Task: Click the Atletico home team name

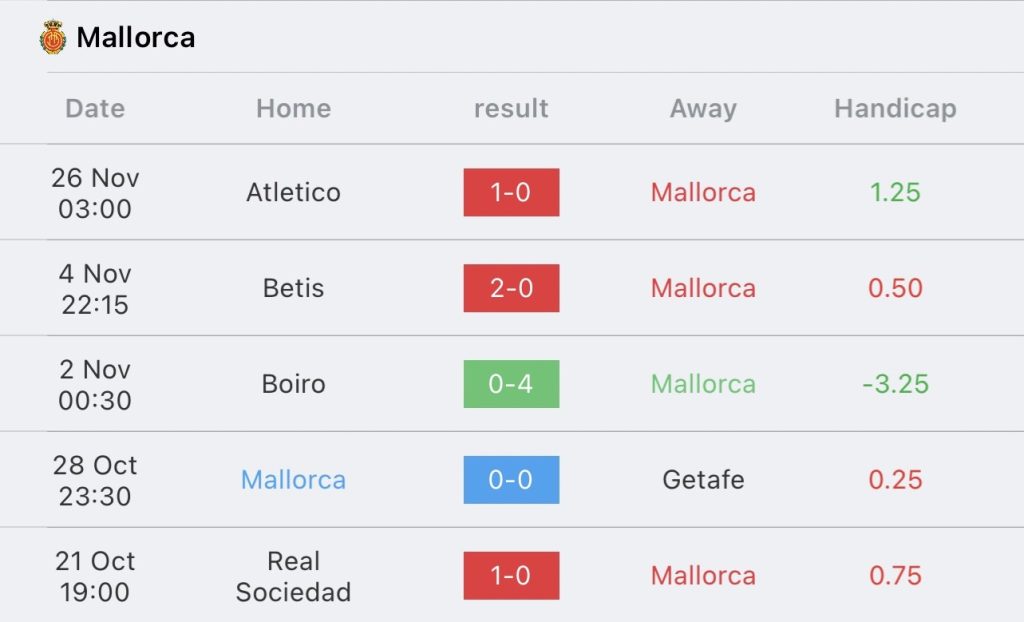Action: point(293,192)
